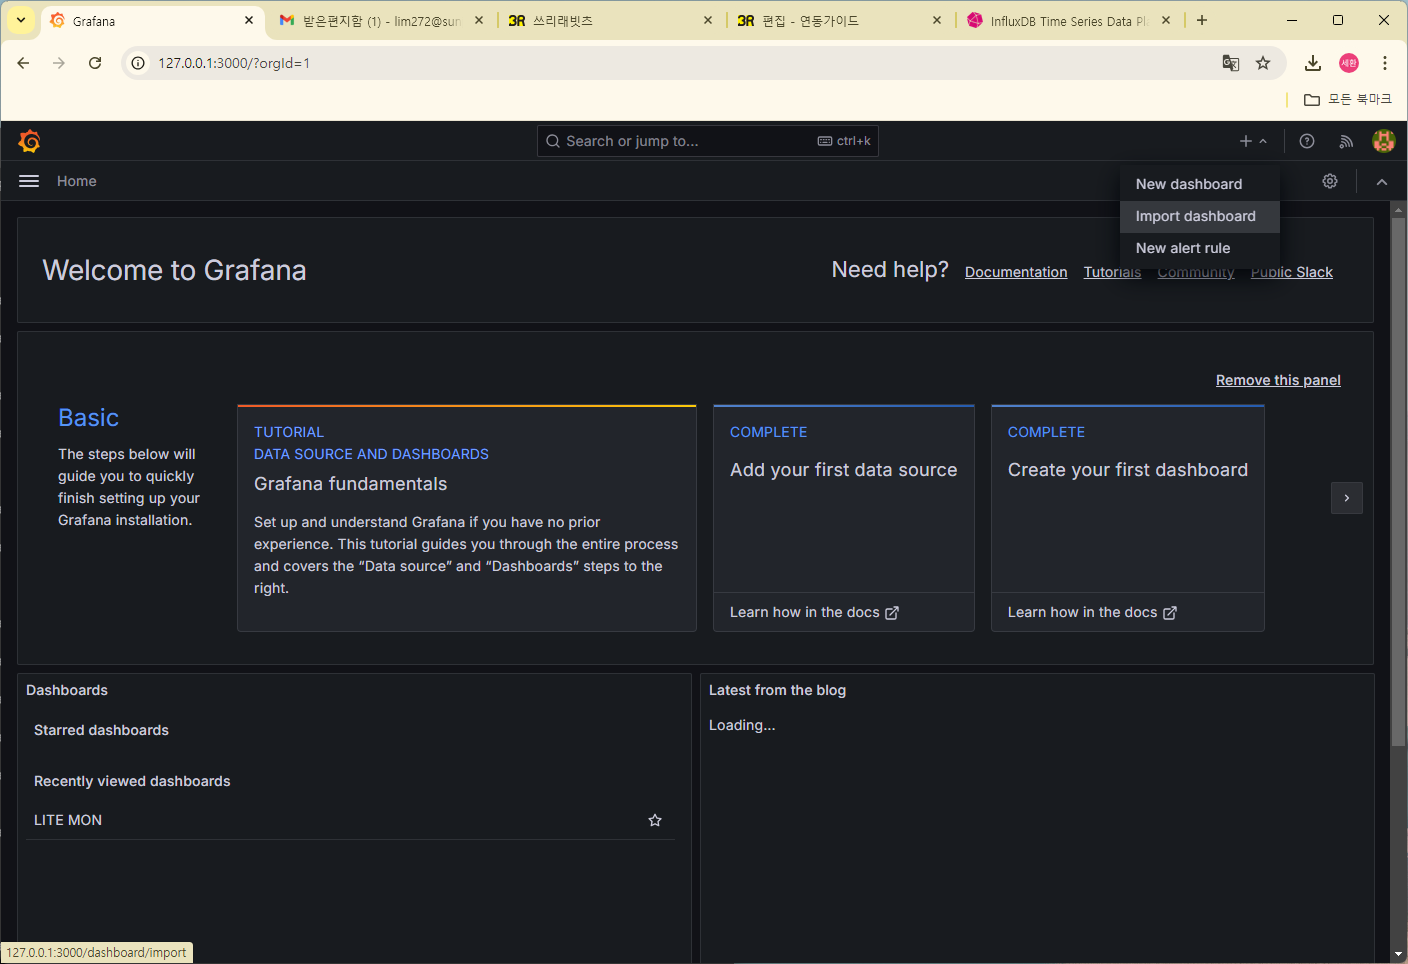Viewport: 1408px width, 964px height.
Task: Select New dashboard menu item
Action: click(1200, 184)
